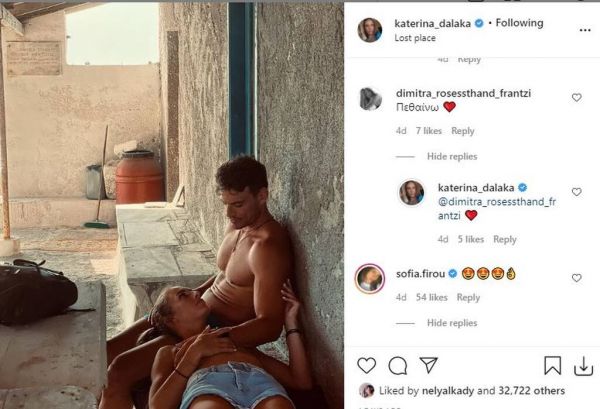Screen dimensions: 600x409
Task: View sofia.firou's profile avatar
Action: pyautogui.click(x=370, y=279)
